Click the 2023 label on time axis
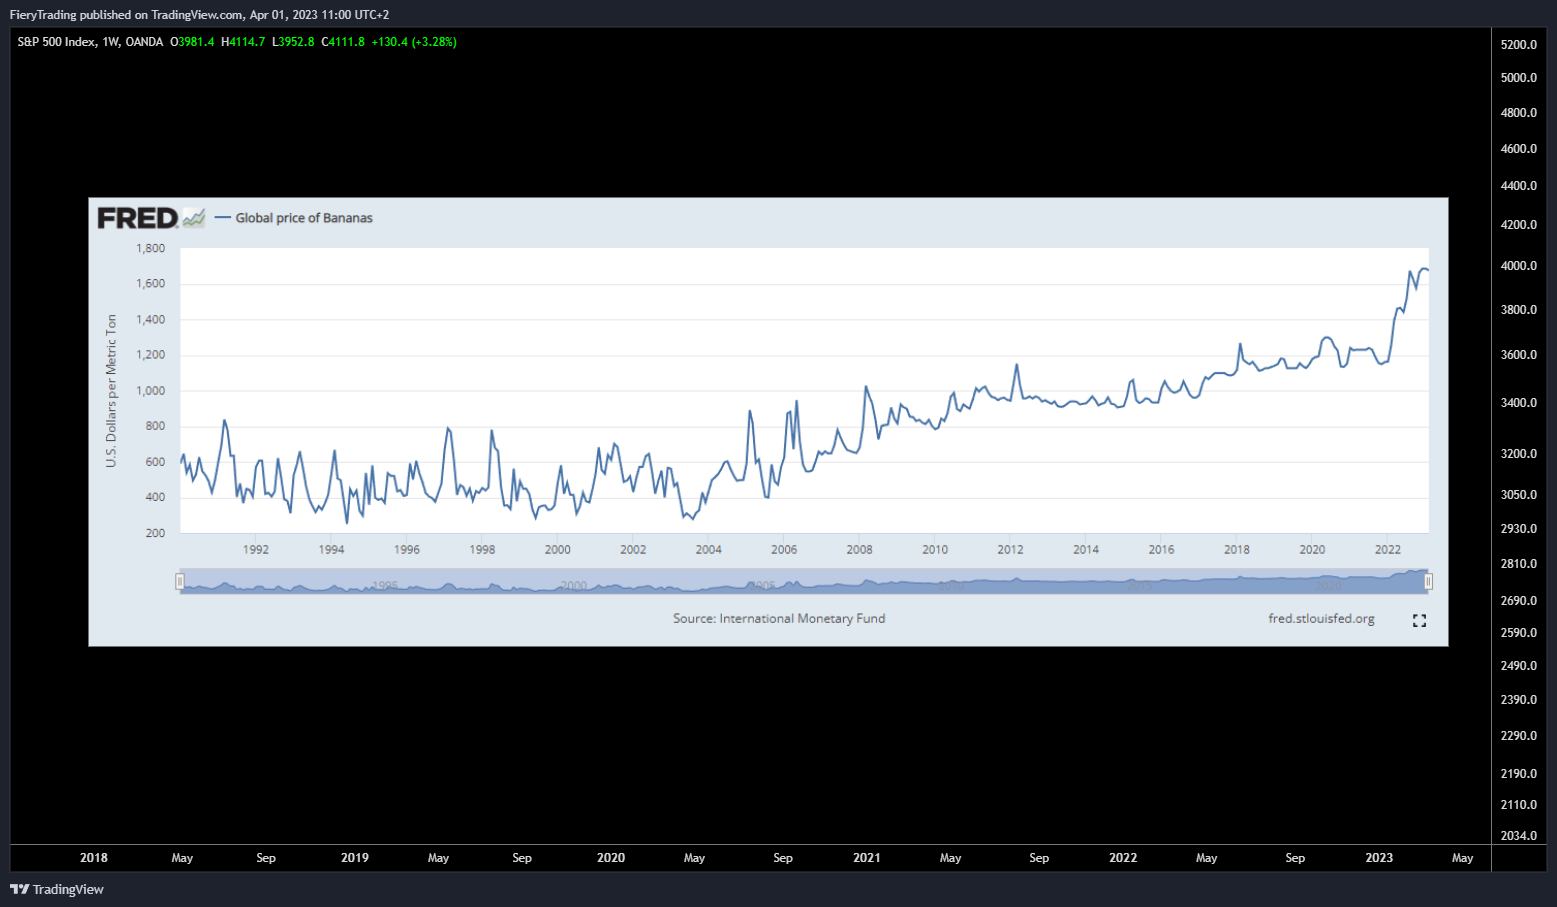Viewport: 1557px width, 907px height. point(1379,858)
